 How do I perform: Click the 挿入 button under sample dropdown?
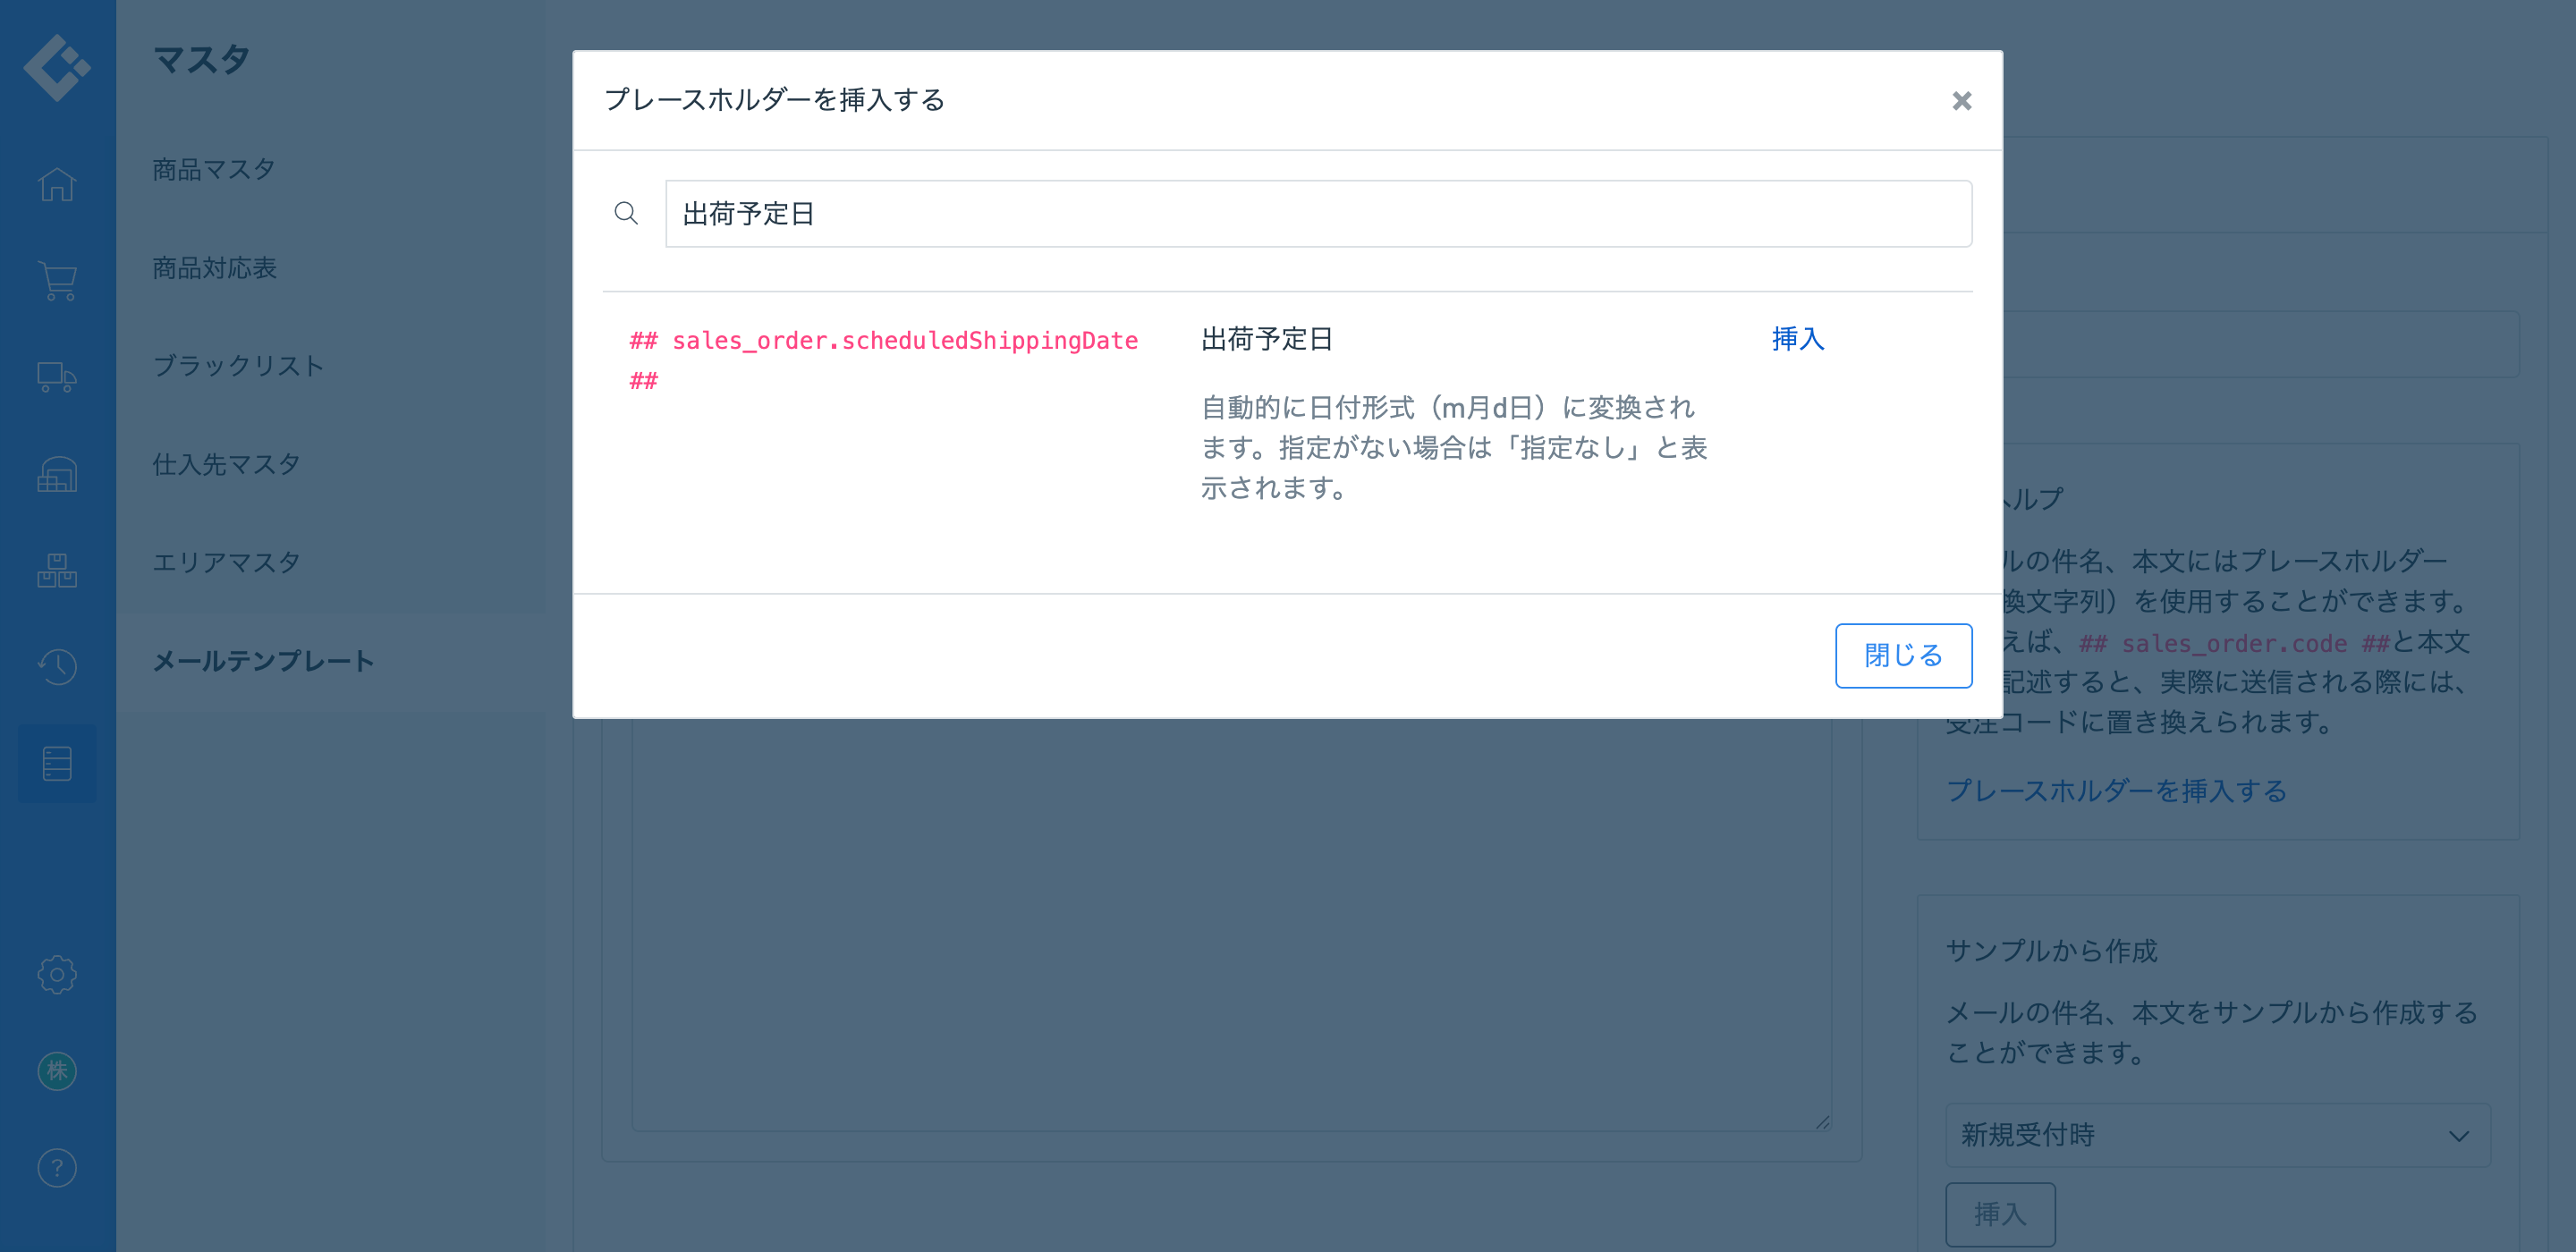click(x=1999, y=1214)
